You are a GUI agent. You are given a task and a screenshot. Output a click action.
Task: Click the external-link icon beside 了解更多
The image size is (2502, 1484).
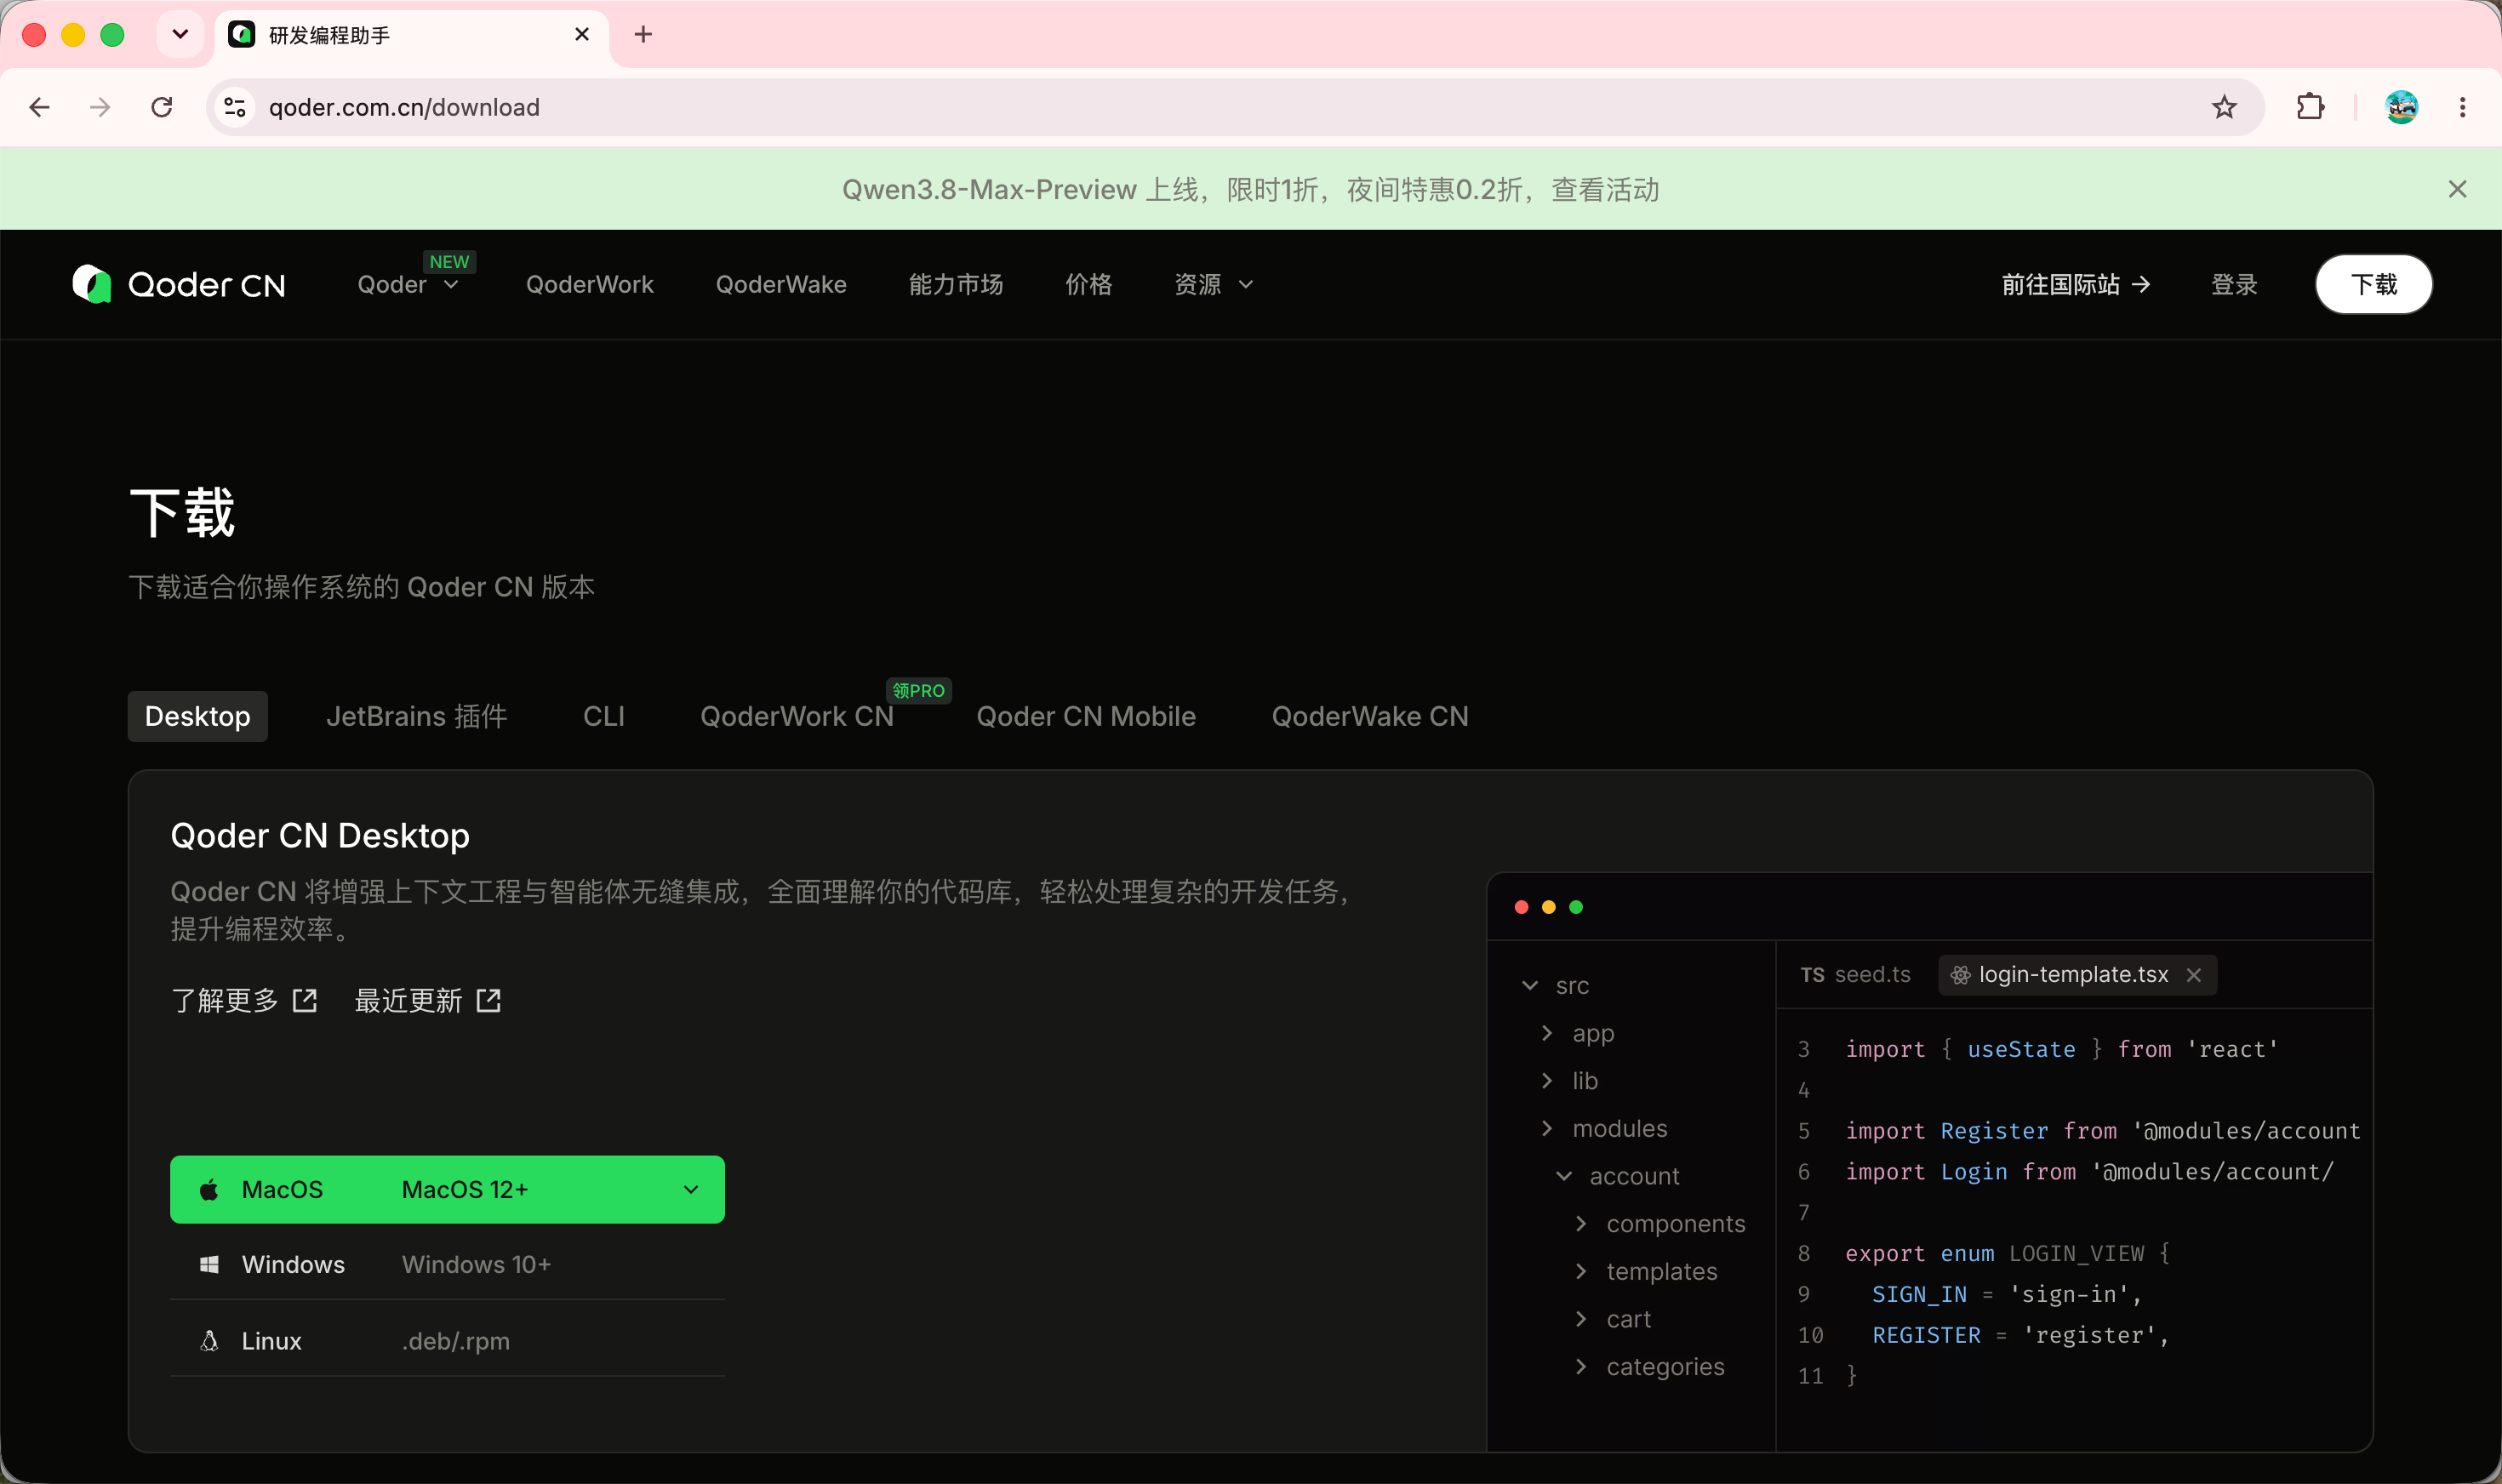point(305,1001)
